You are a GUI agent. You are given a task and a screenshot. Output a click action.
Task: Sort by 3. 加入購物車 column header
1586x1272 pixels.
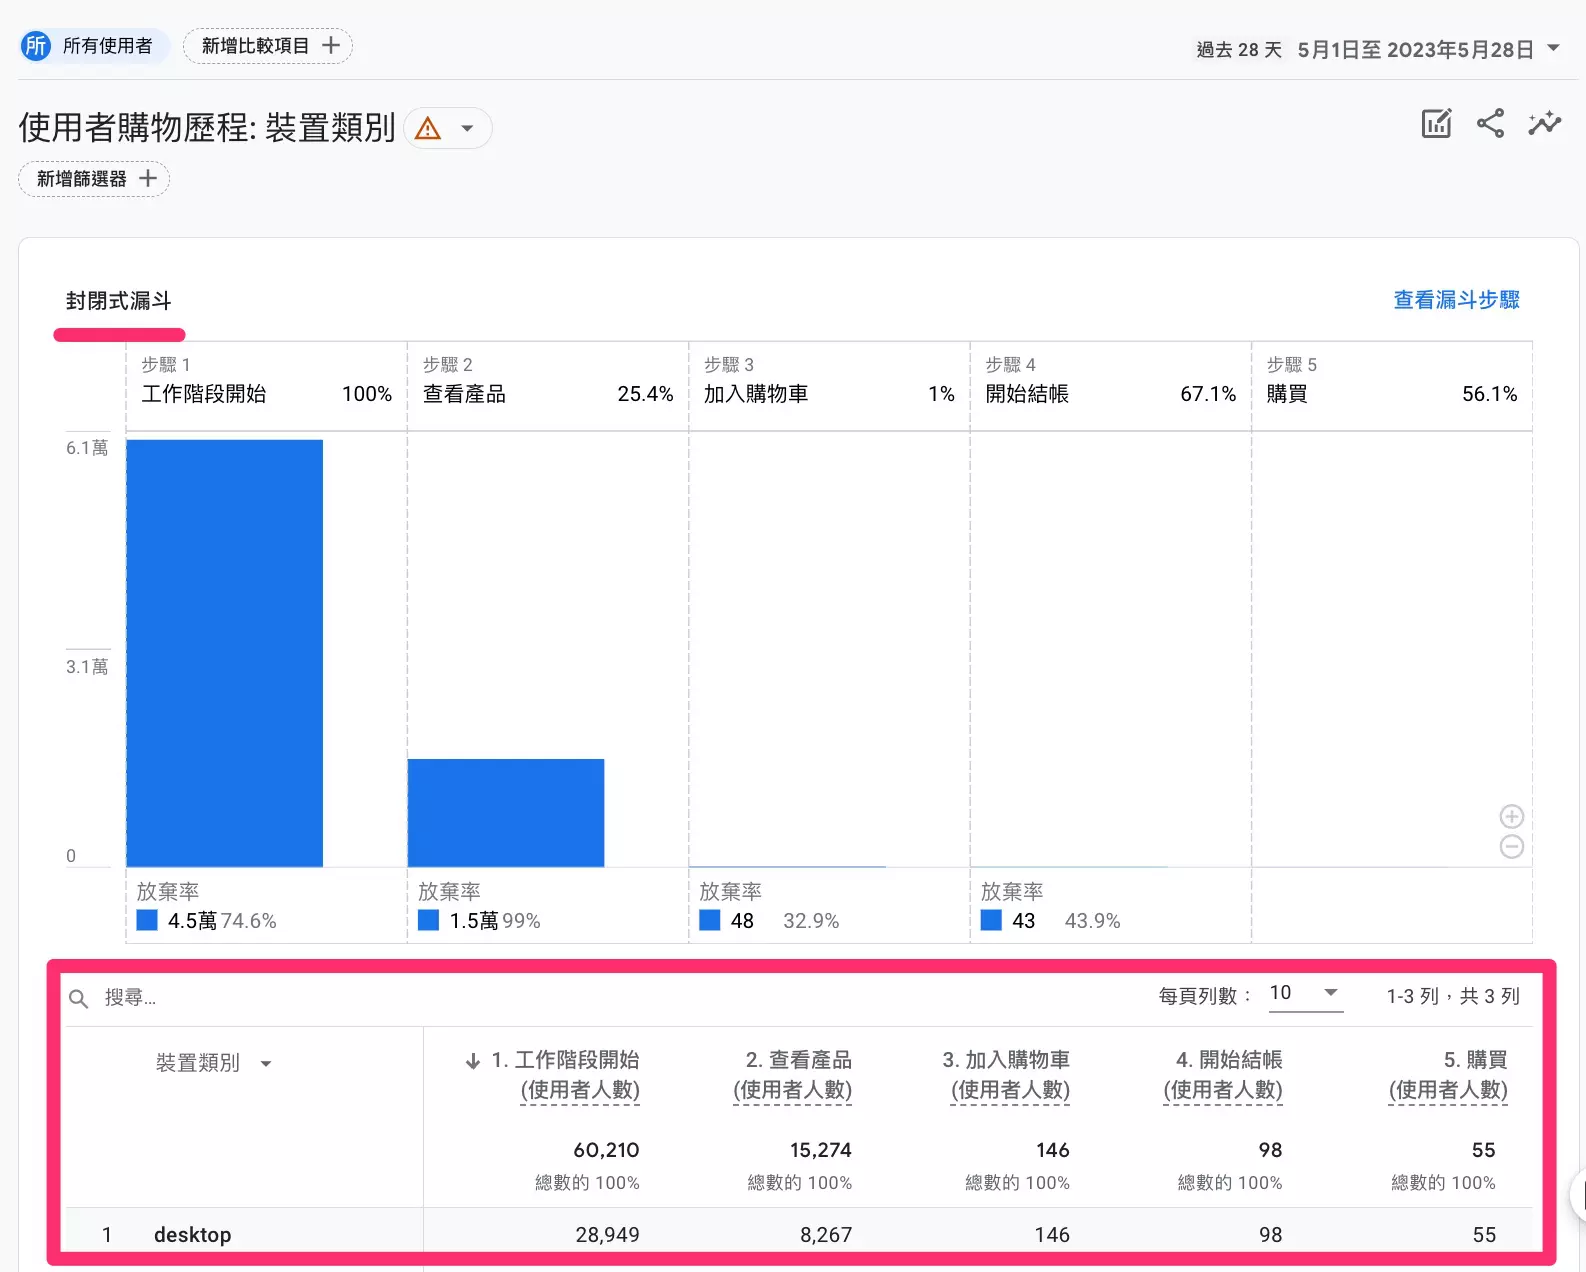tap(1006, 1075)
